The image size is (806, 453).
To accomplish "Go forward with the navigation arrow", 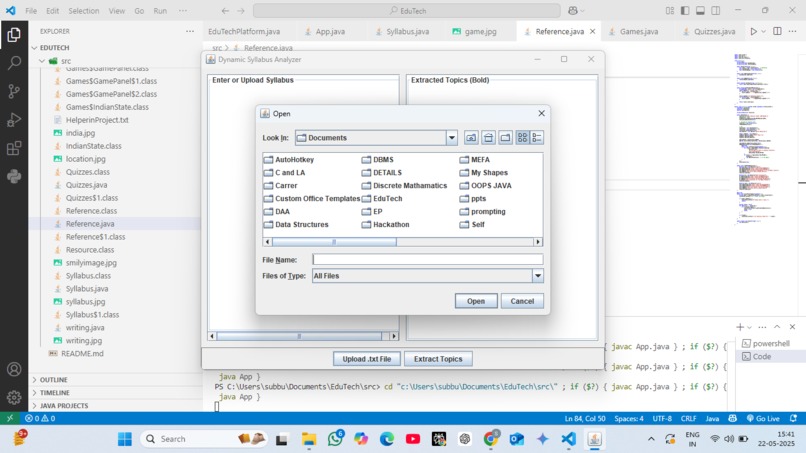I will [x=241, y=10].
